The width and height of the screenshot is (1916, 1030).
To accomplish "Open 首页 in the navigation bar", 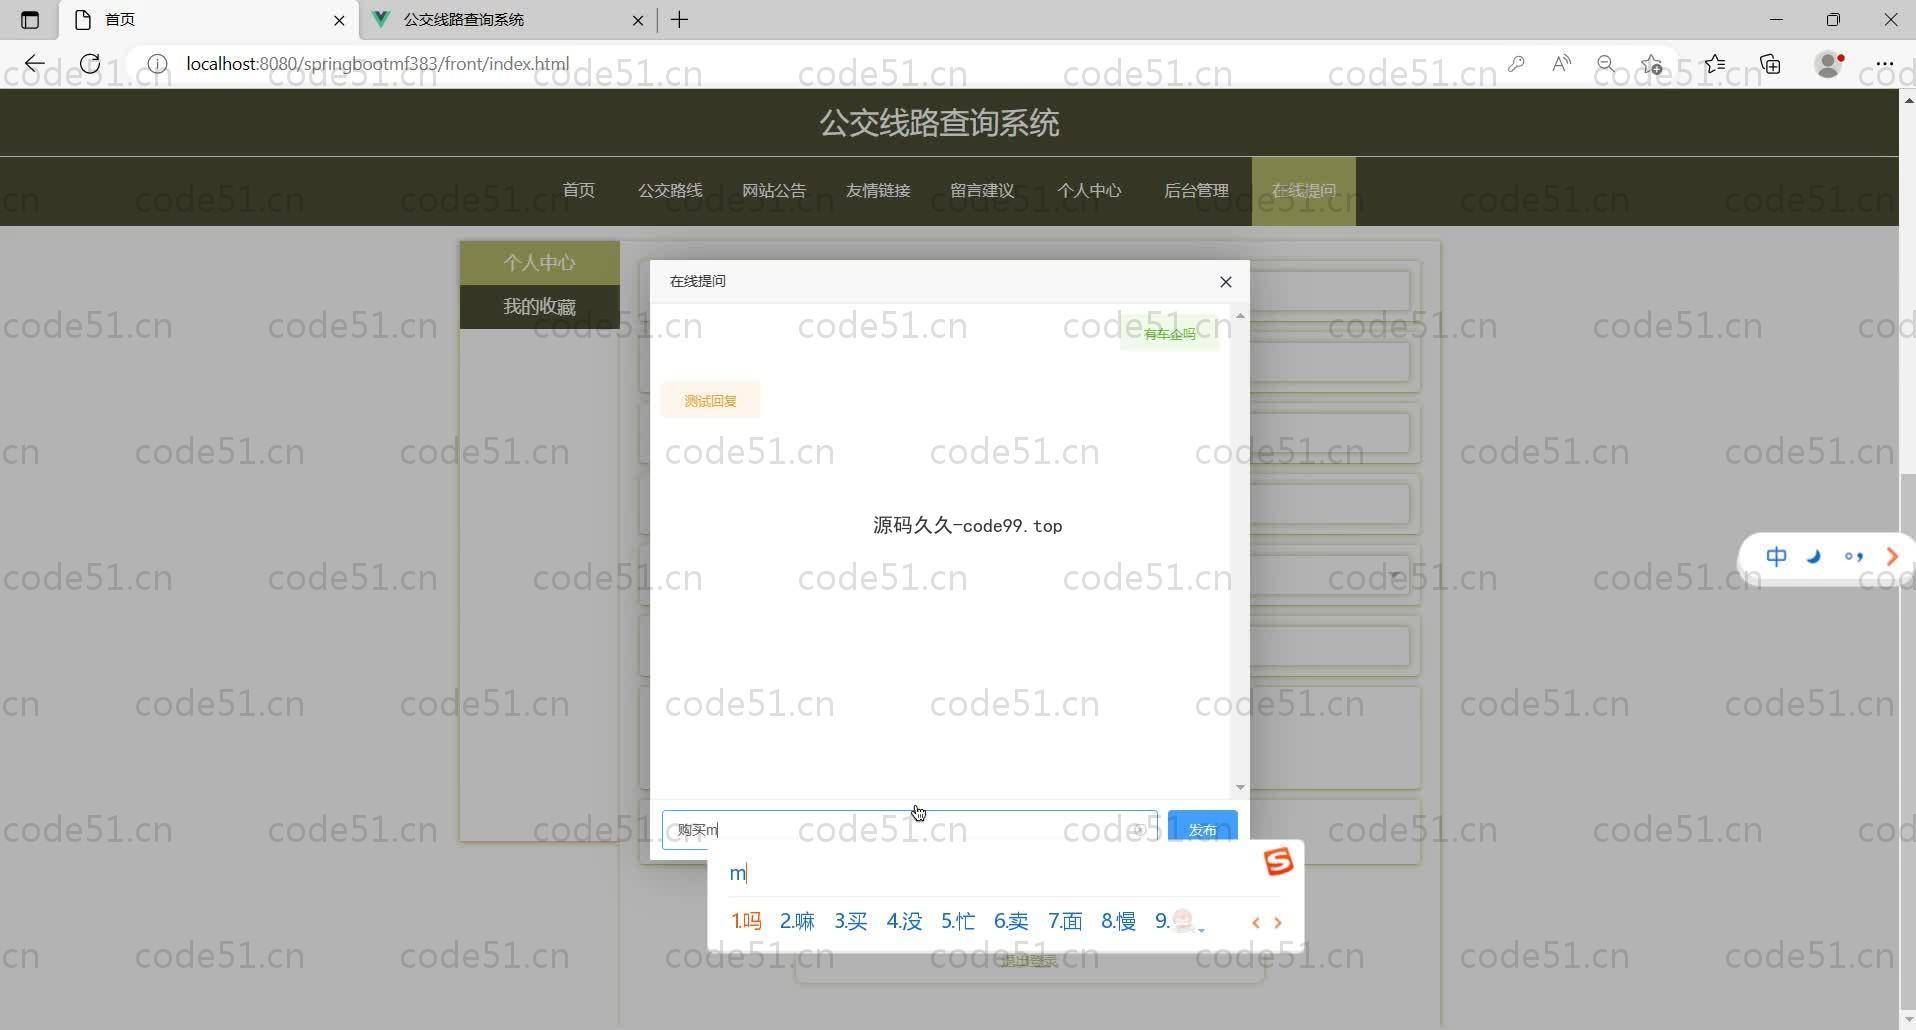I will click(579, 191).
